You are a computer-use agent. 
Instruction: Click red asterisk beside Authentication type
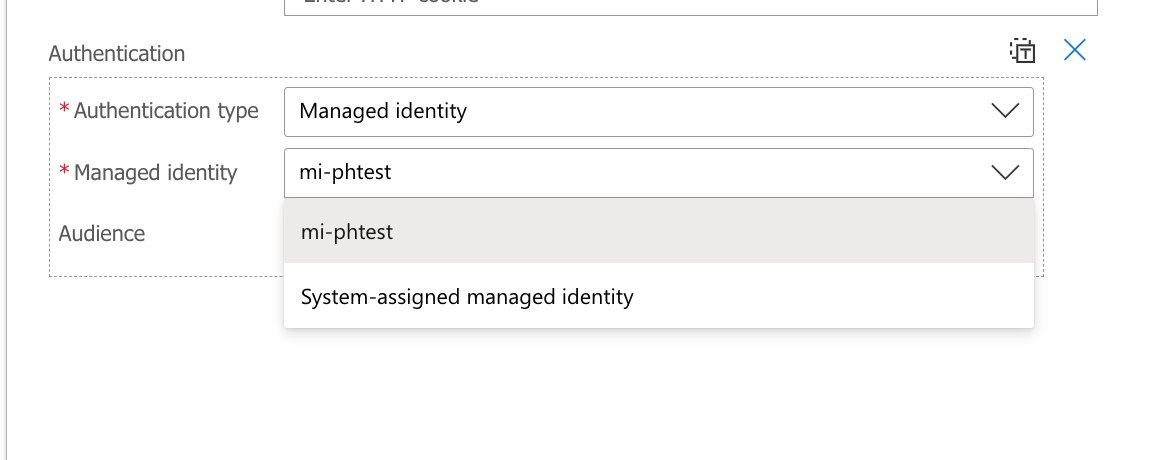pyautogui.click(x=64, y=109)
